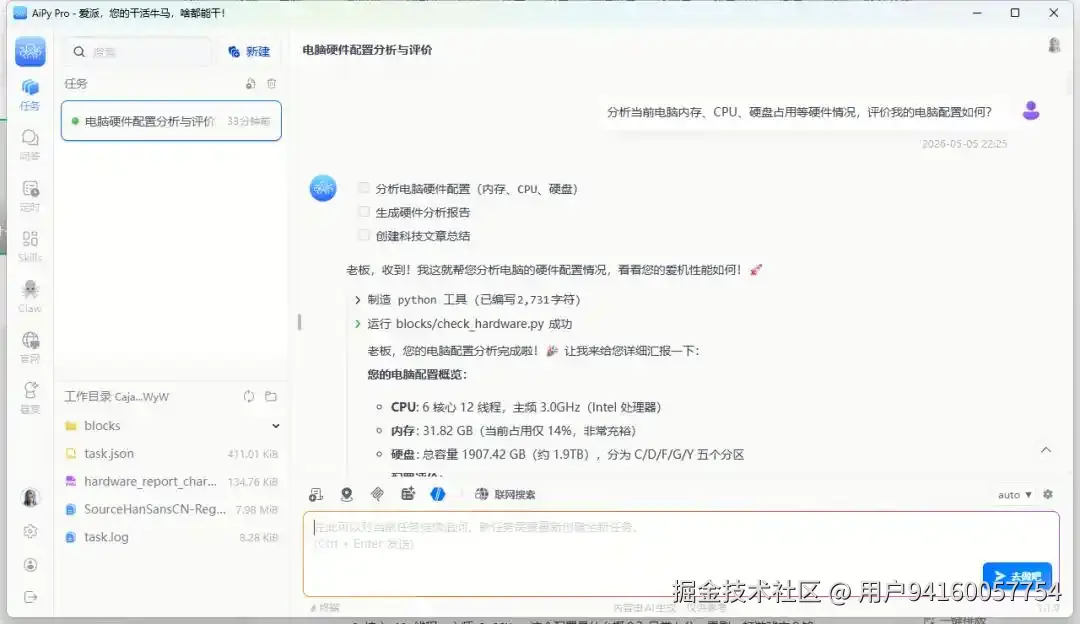This screenshot has width=1080, height=624.
Task: Click the blue hexagon icon in input toolbar
Action: point(437,494)
